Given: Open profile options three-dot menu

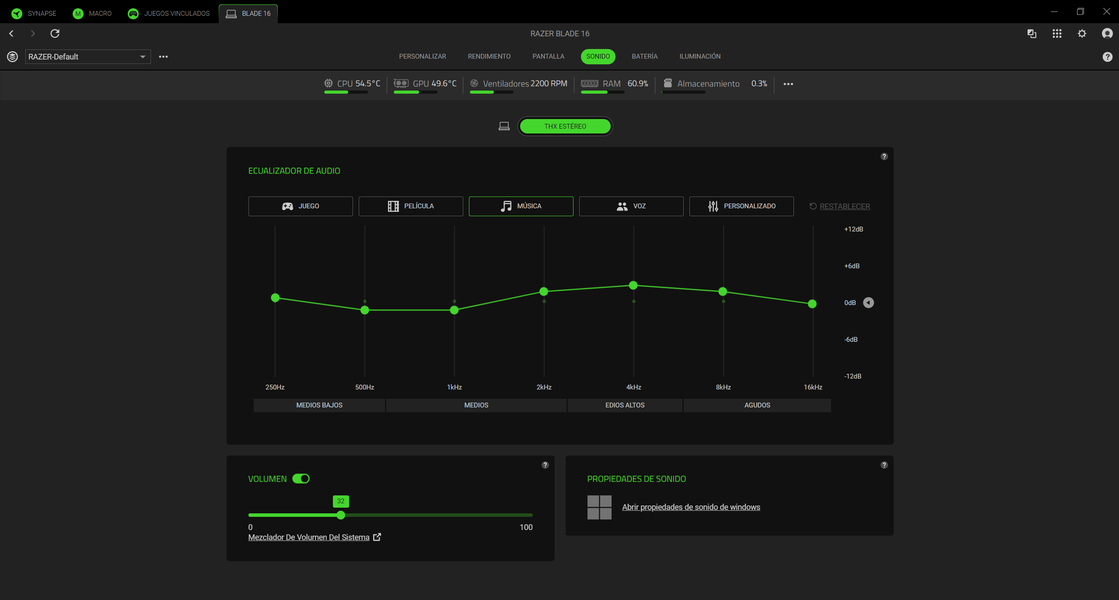Looking at the screenshot, I should click(163, 56).
